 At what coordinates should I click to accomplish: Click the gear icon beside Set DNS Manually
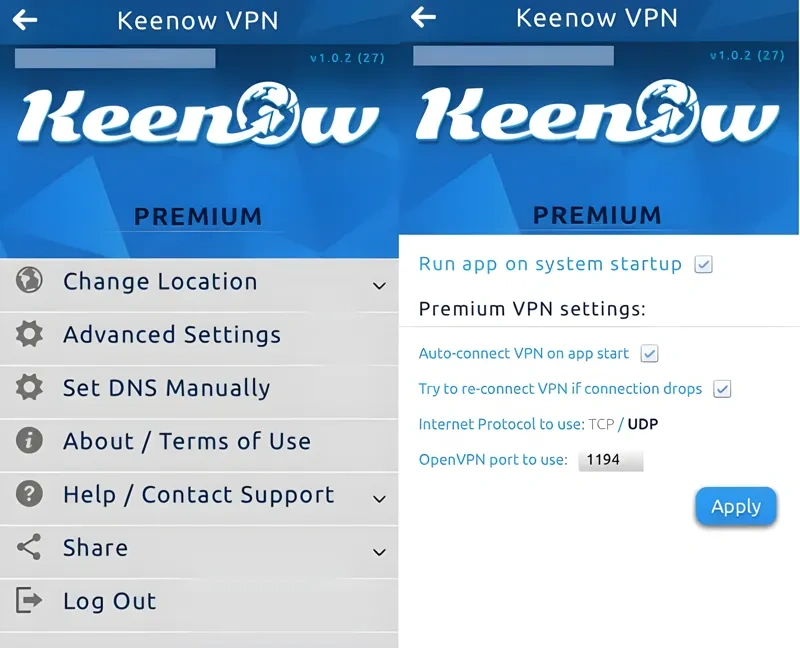tap(29, 387)
